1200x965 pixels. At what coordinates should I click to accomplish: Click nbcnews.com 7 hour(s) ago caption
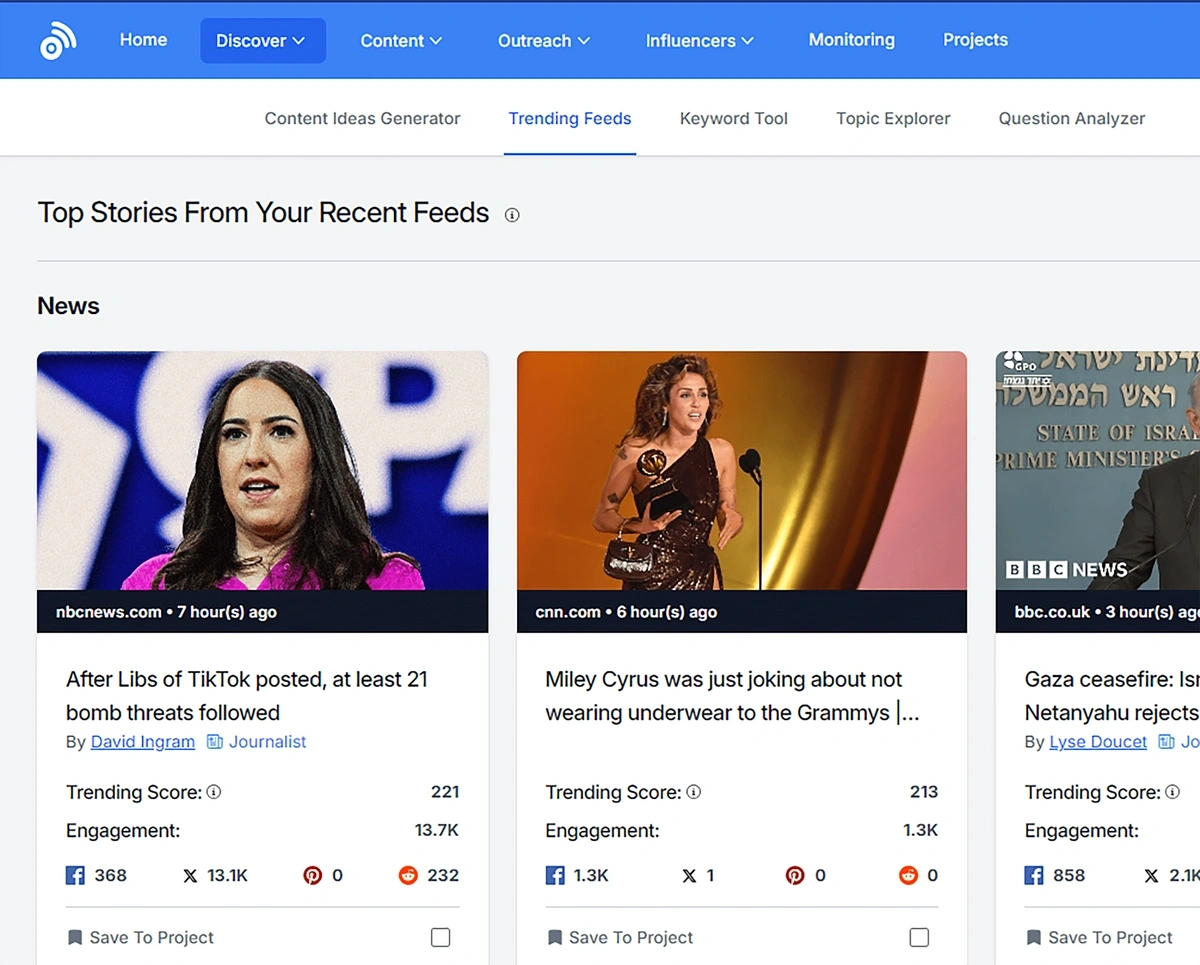click(166, 612)
